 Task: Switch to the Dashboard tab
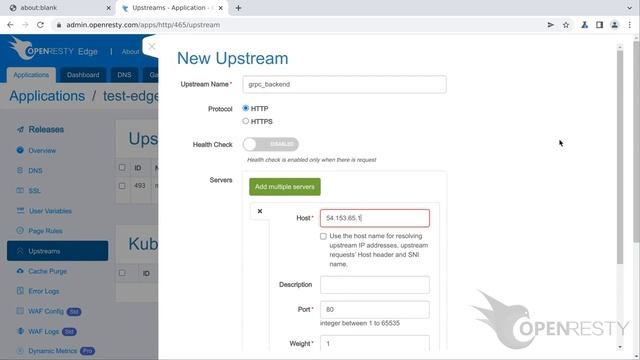tap(83, 75)
